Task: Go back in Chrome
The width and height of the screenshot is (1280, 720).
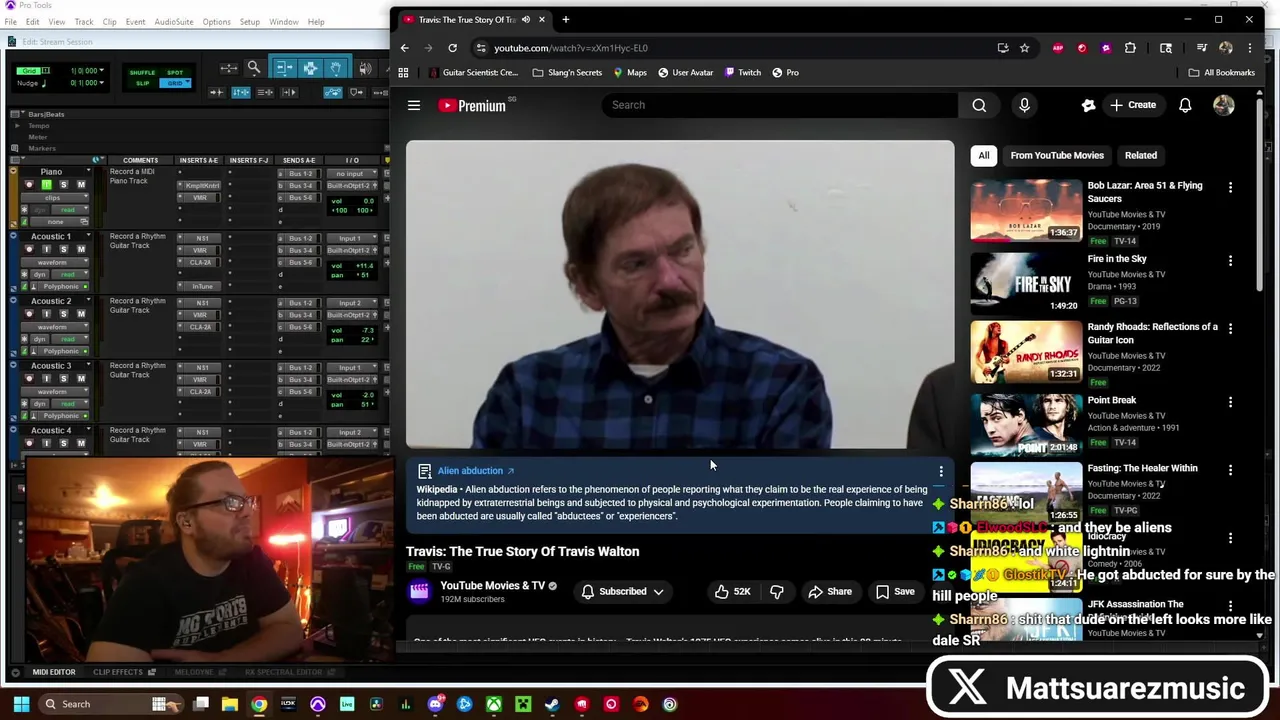Action: pyautogui.click(x=404, y=48)
